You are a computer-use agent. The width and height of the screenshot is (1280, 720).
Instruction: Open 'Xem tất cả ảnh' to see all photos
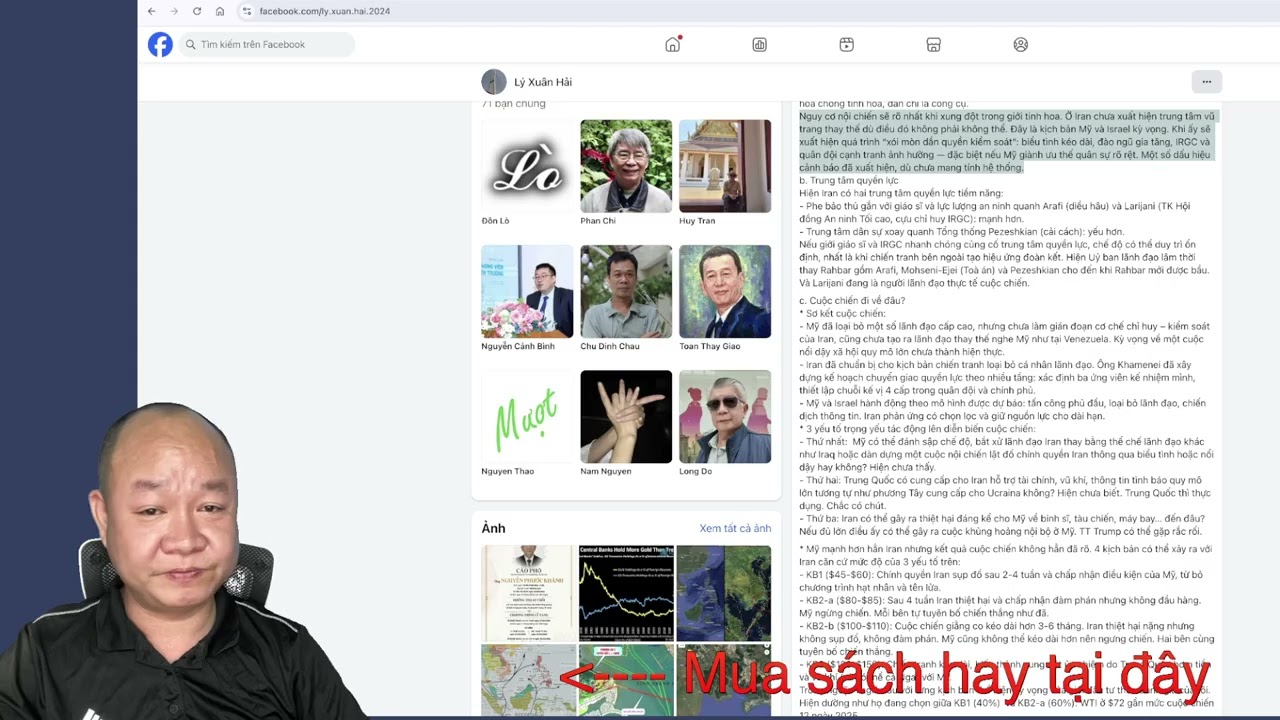tap(735, 528)
